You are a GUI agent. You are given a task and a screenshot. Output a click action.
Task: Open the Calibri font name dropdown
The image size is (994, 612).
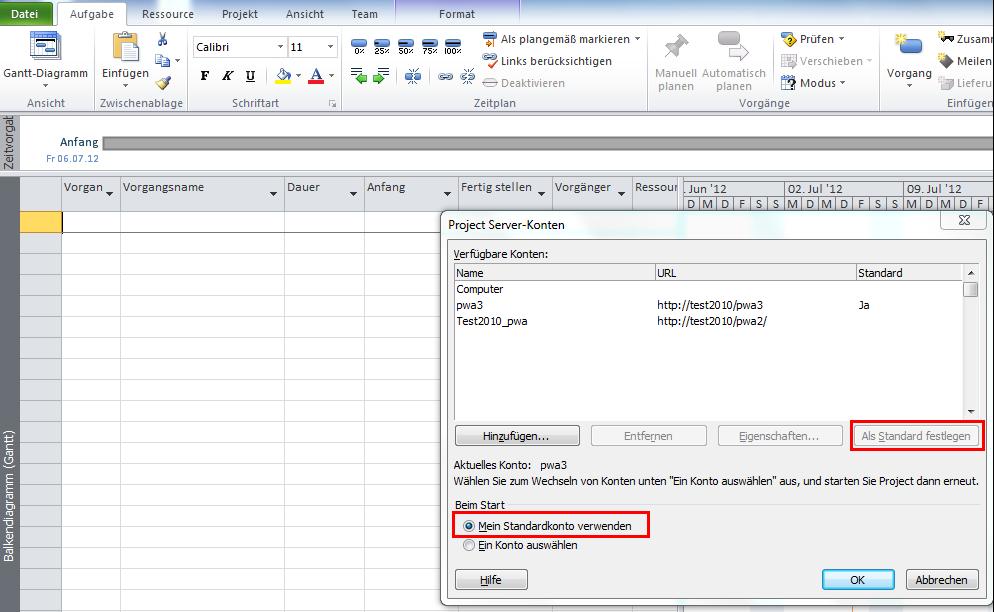click(x=280, y=47)
